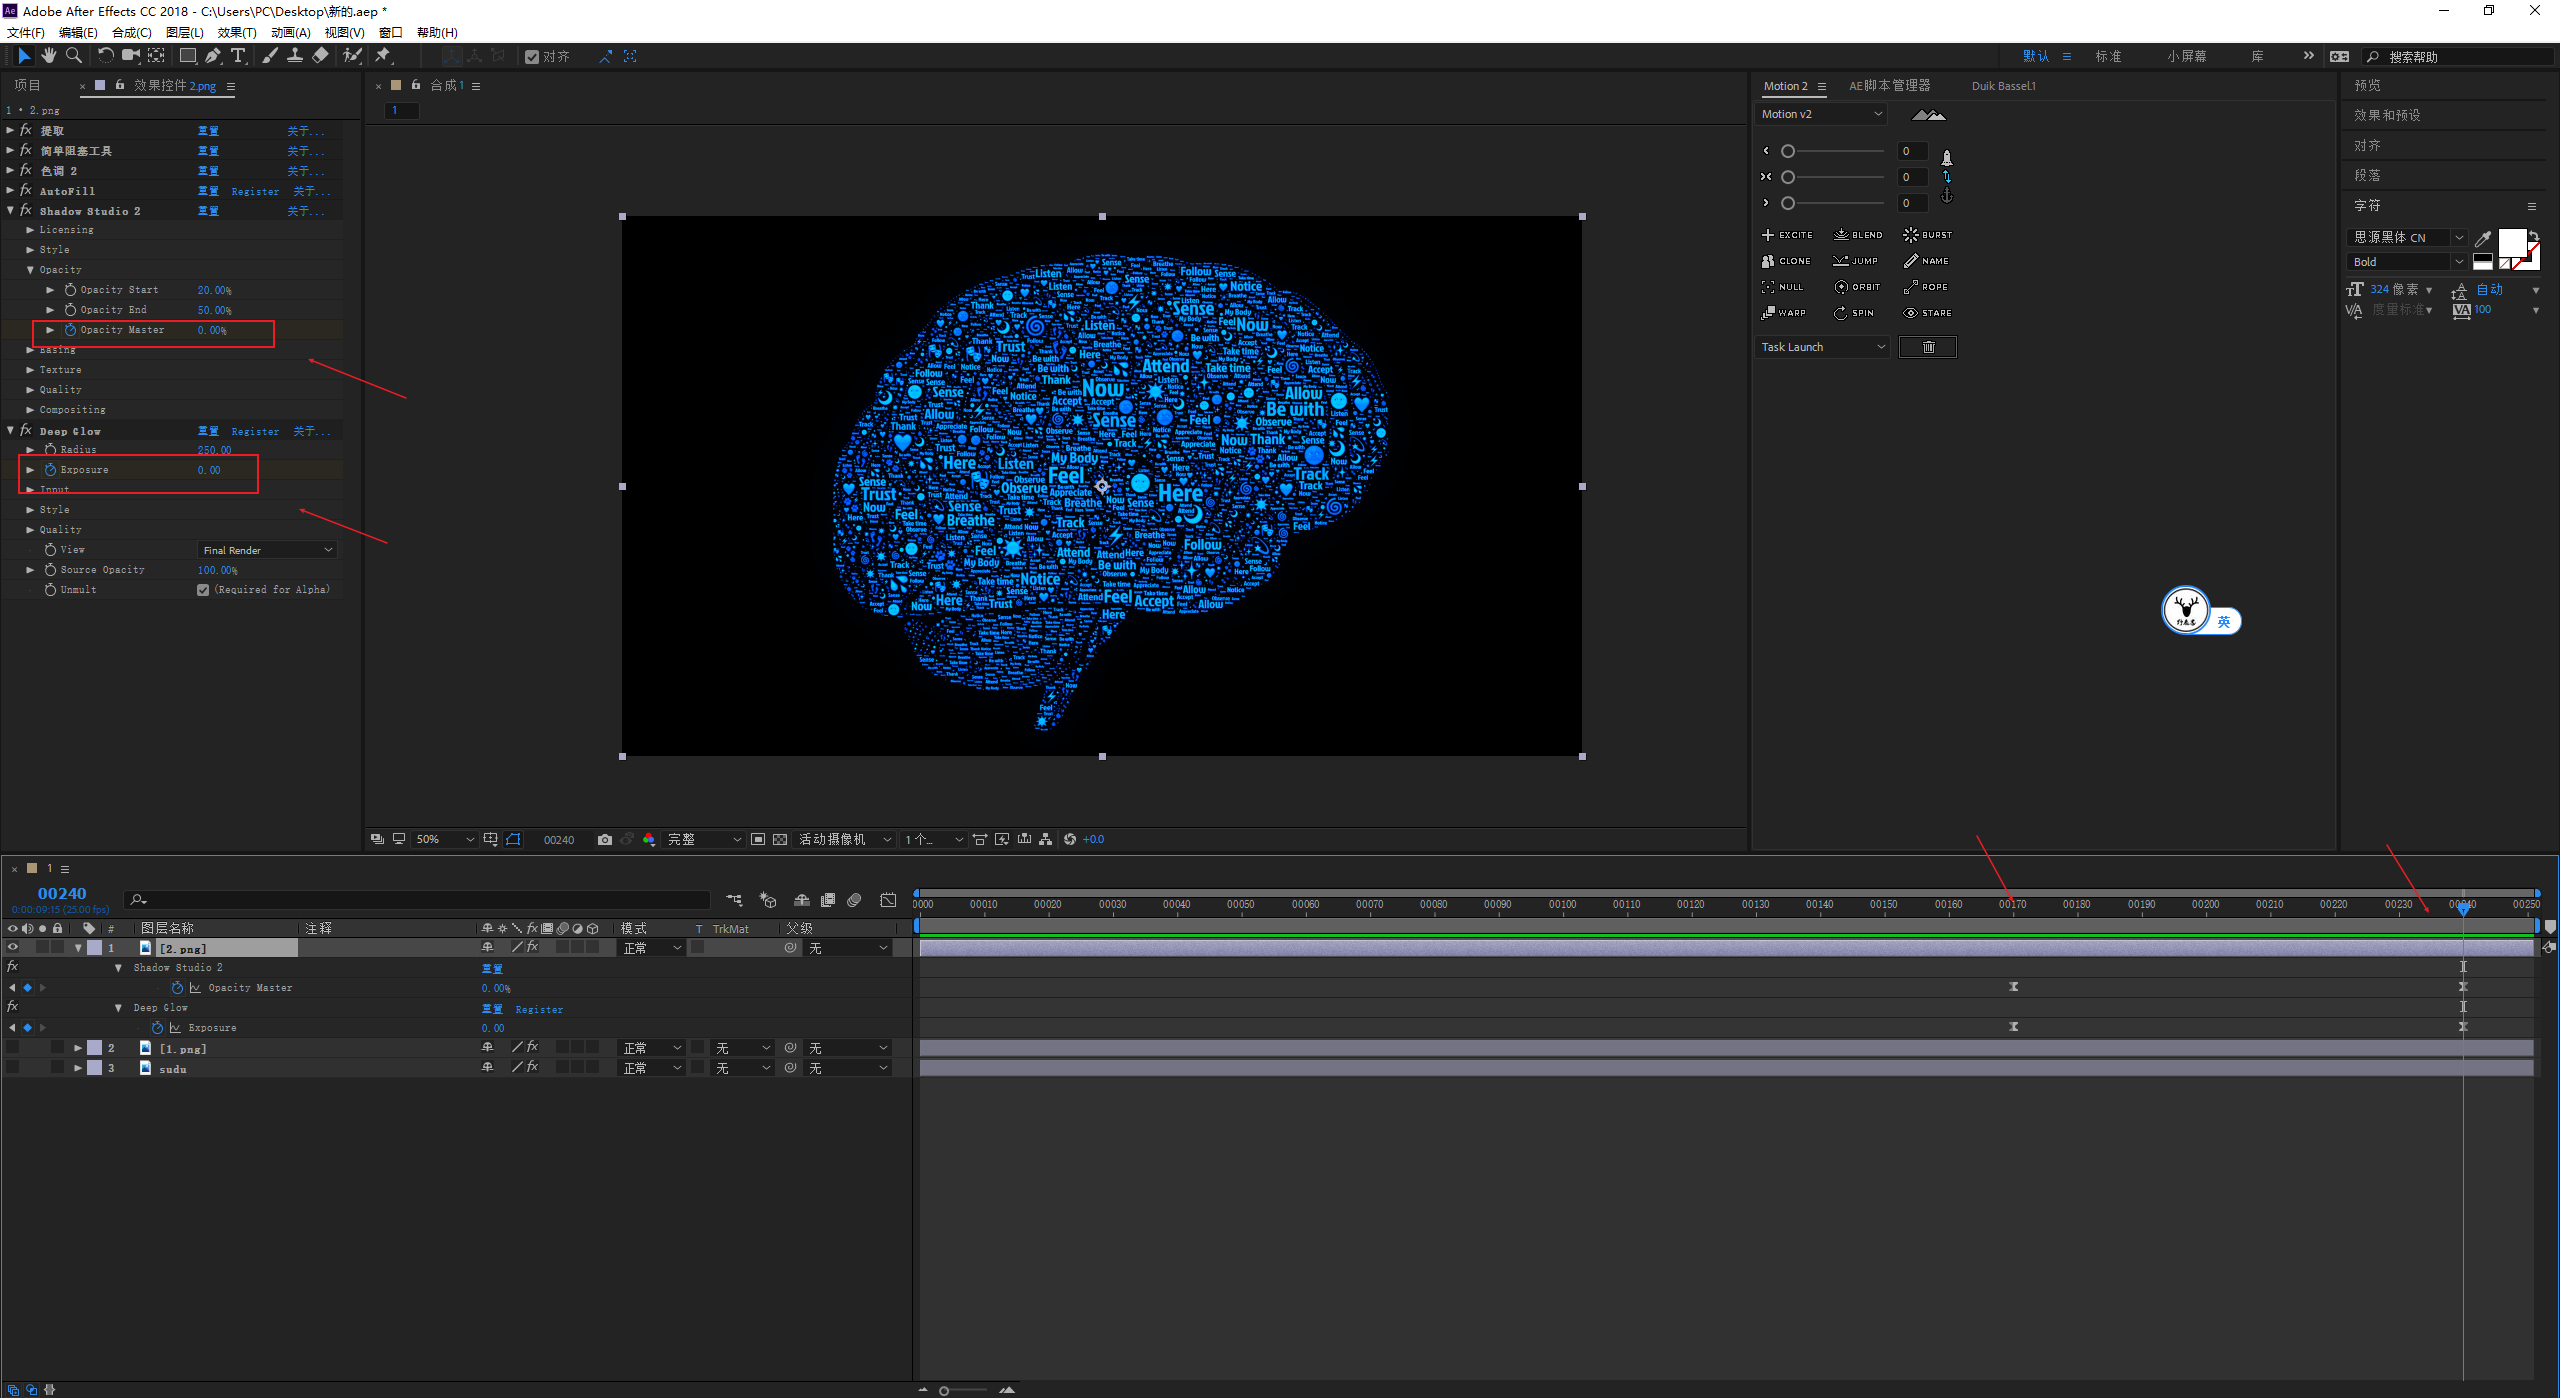Click the Motion 2 trash delete button
The height and width of the screenshot is (1398, 2560).
[x=1928, y=347]
